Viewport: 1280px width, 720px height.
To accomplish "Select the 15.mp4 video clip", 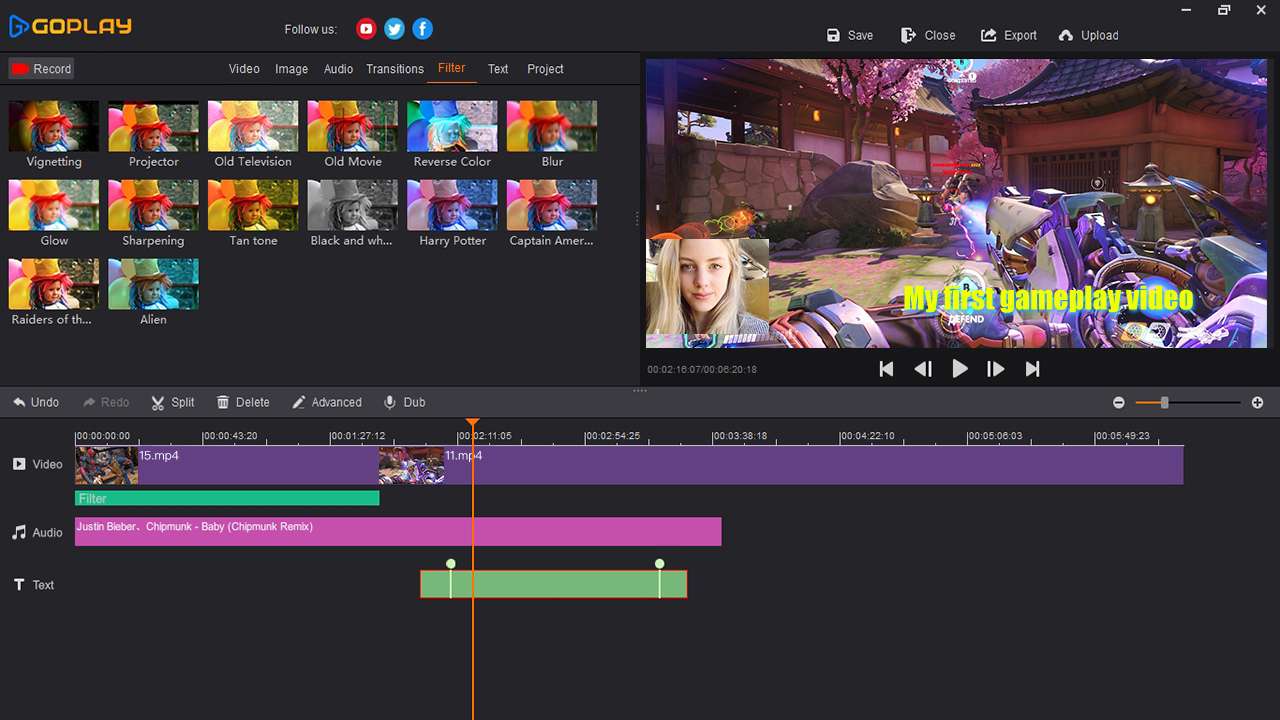I will [x=227, y=465].
